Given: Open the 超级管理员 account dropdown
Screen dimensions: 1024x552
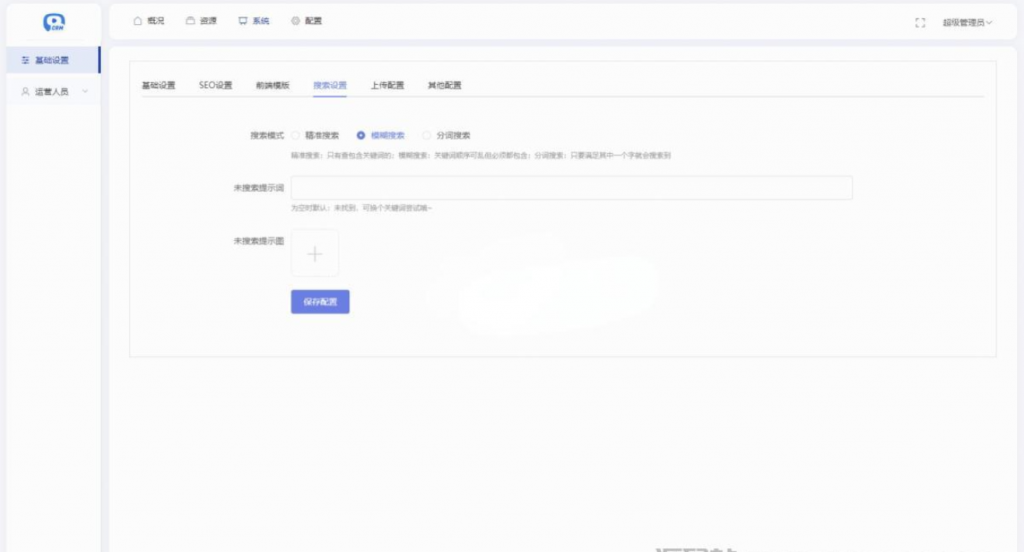Looking at the screenshot, I should point(967,23).
